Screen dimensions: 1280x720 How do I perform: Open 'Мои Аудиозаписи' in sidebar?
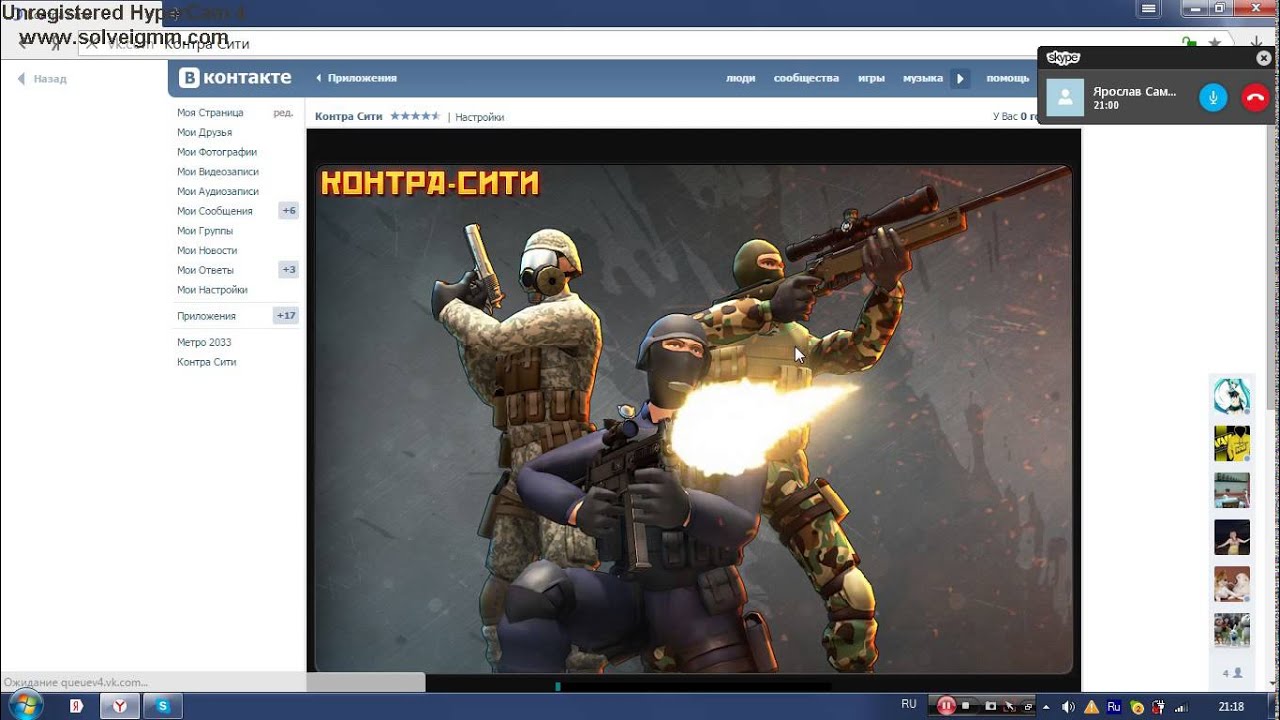[x=218, y=191]
